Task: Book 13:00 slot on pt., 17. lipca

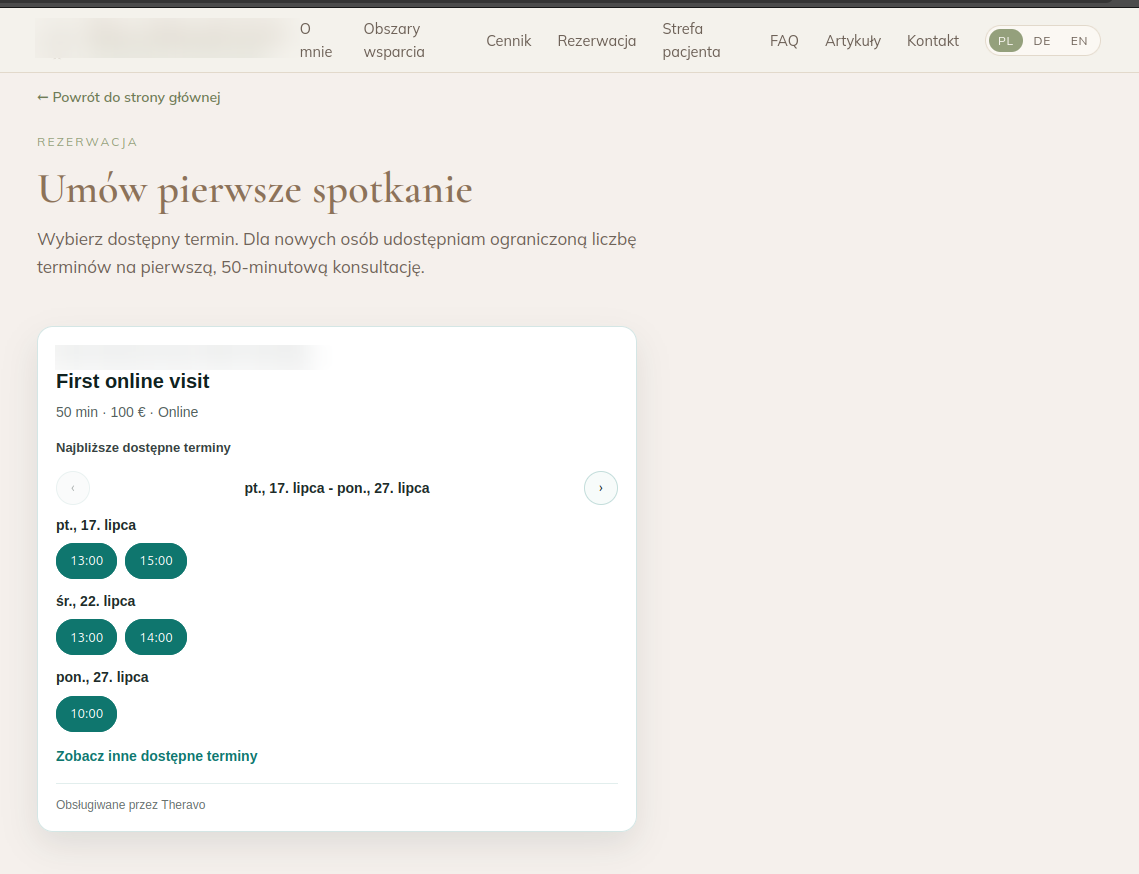Action: tap(86, 561)
